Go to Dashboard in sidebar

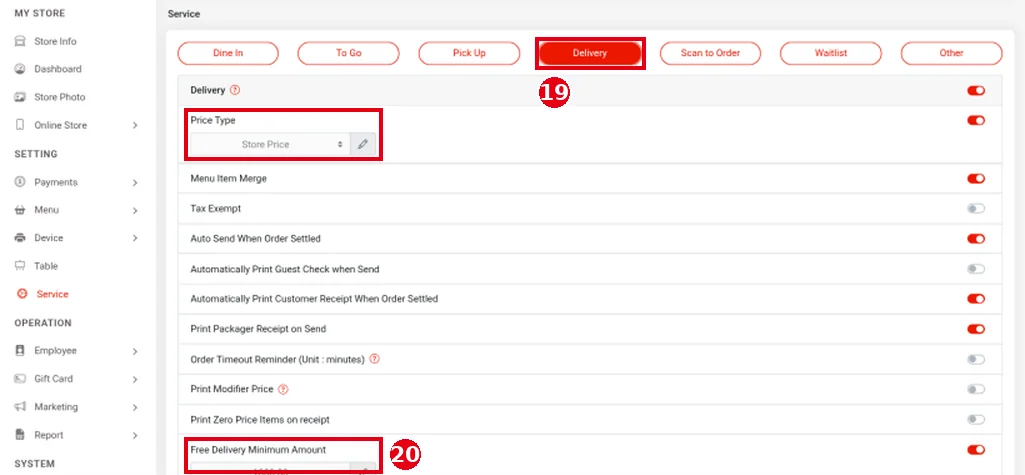click(x=58, y=69)
